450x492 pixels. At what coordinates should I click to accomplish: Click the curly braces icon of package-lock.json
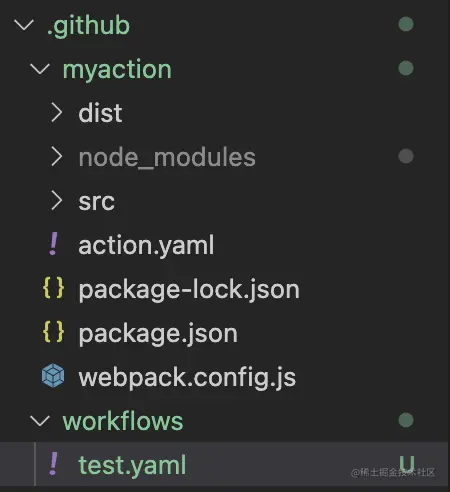coord(53,287)
